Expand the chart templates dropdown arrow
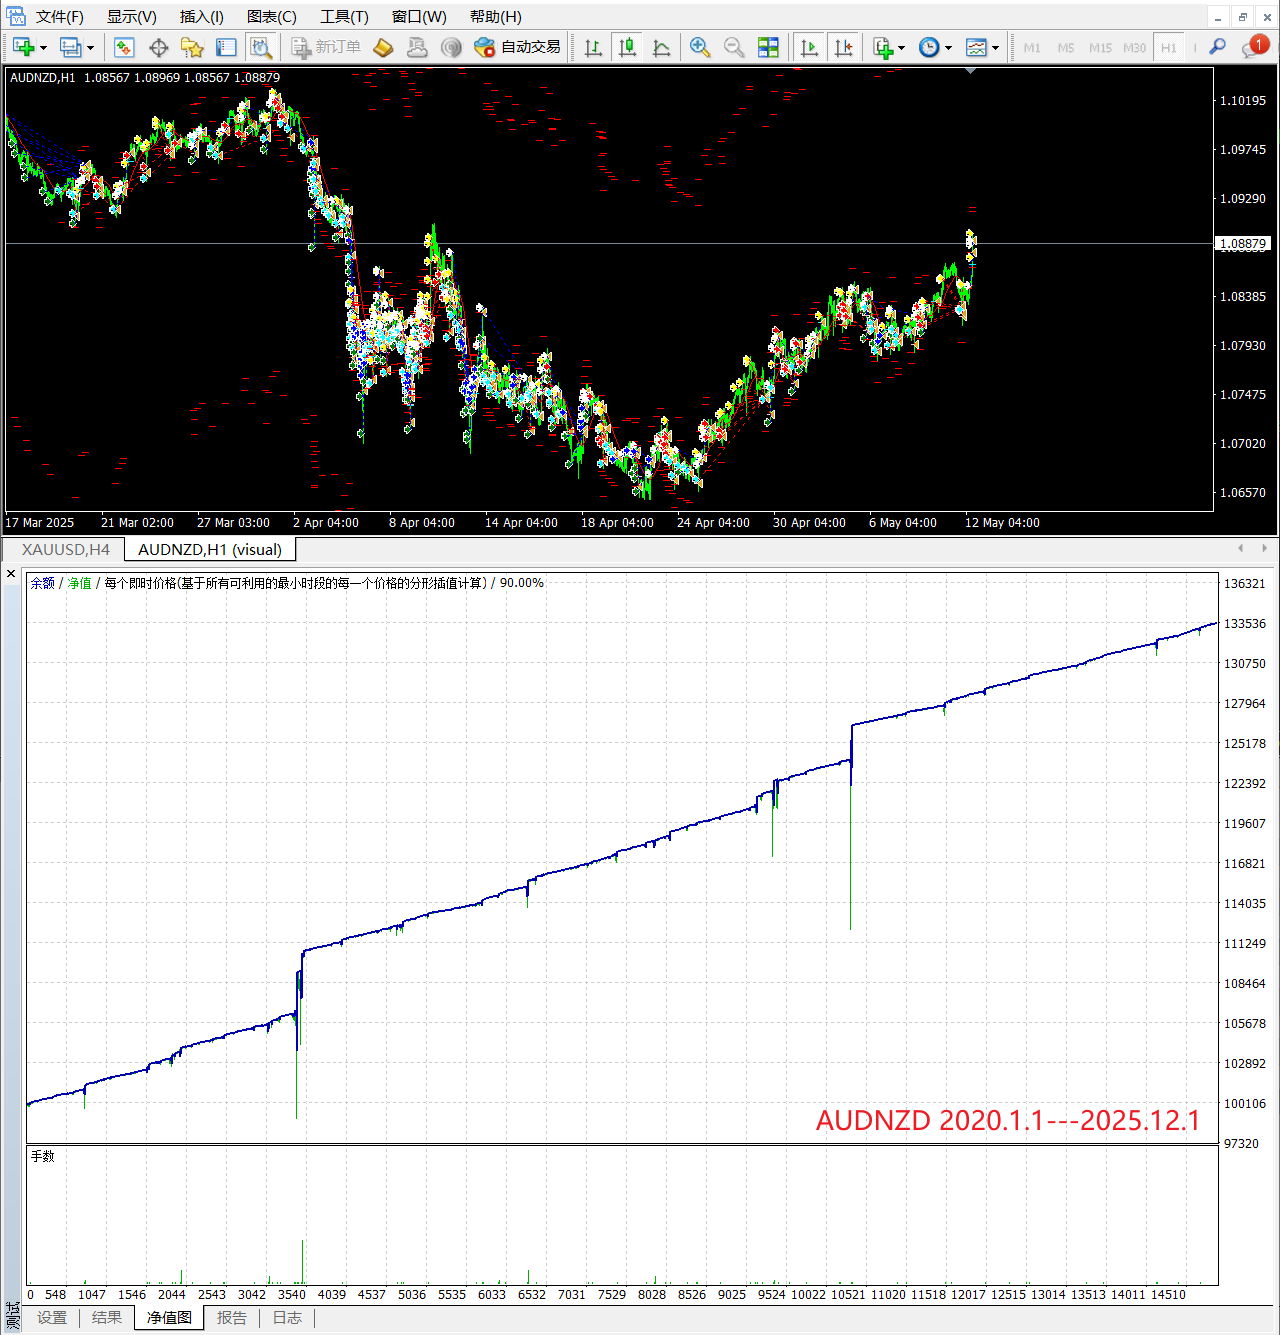Screen dimensions: 1280x1335 tap(995, 48)
